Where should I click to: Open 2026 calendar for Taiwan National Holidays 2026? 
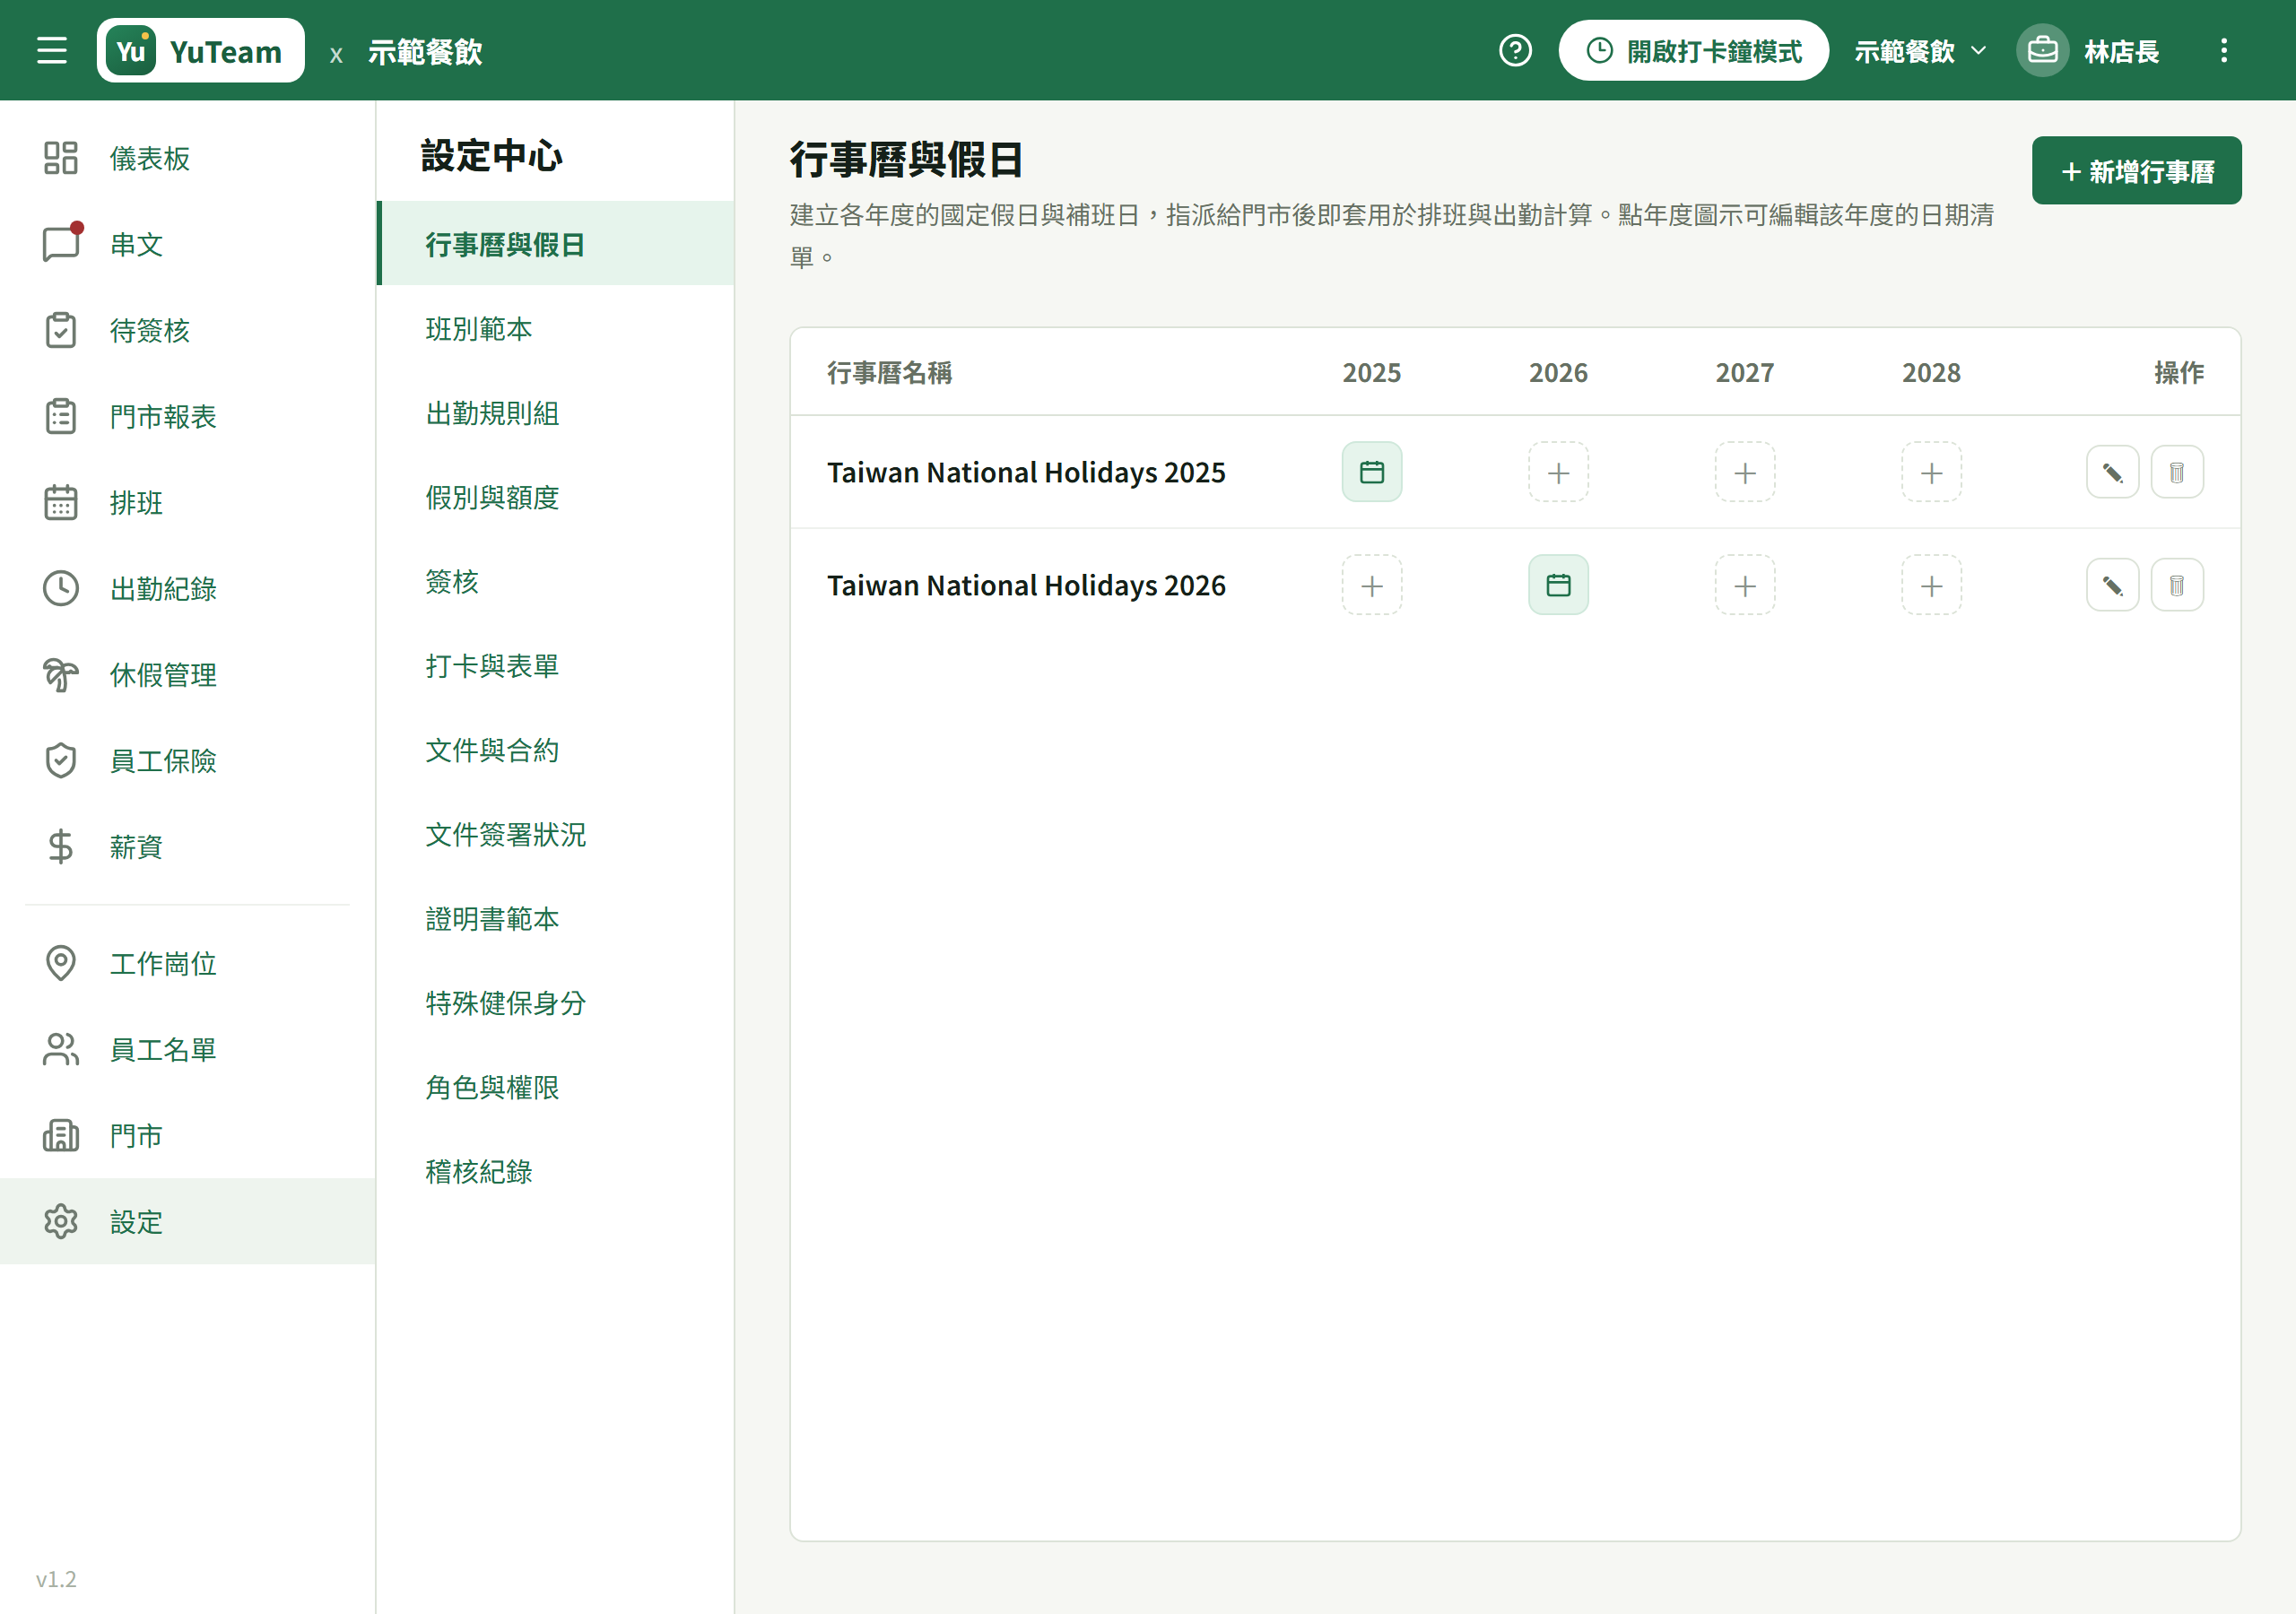pos(1558,585)
